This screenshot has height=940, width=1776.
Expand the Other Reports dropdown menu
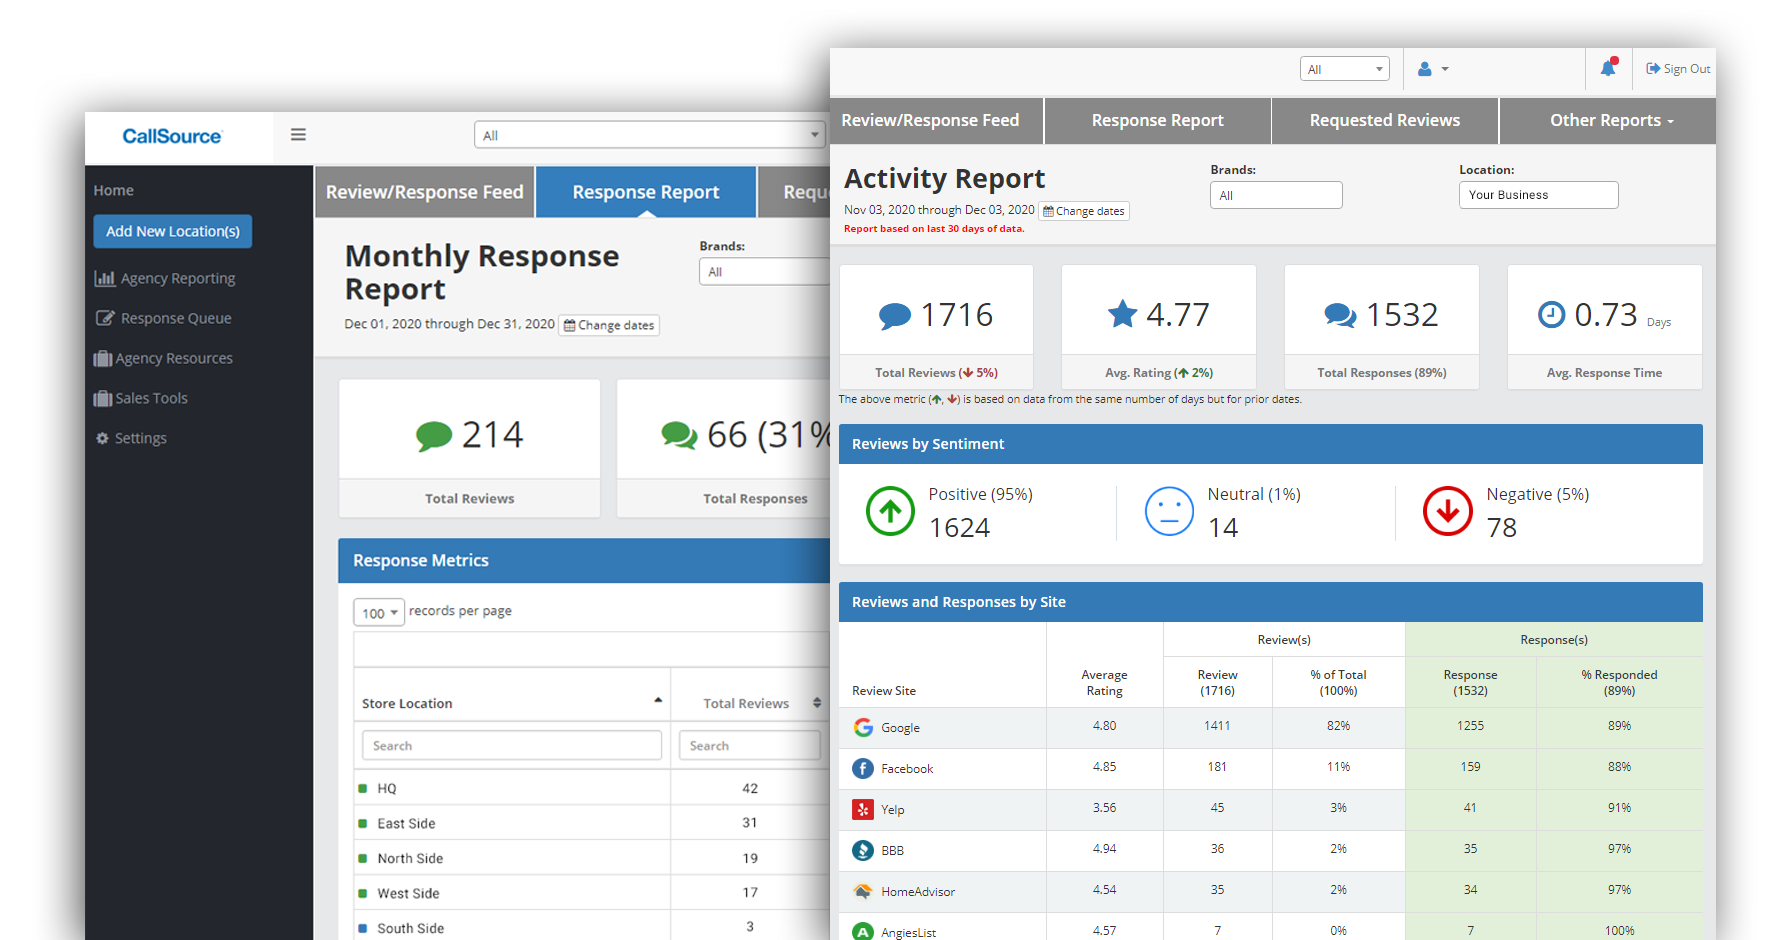click(x=1610, y=120)
